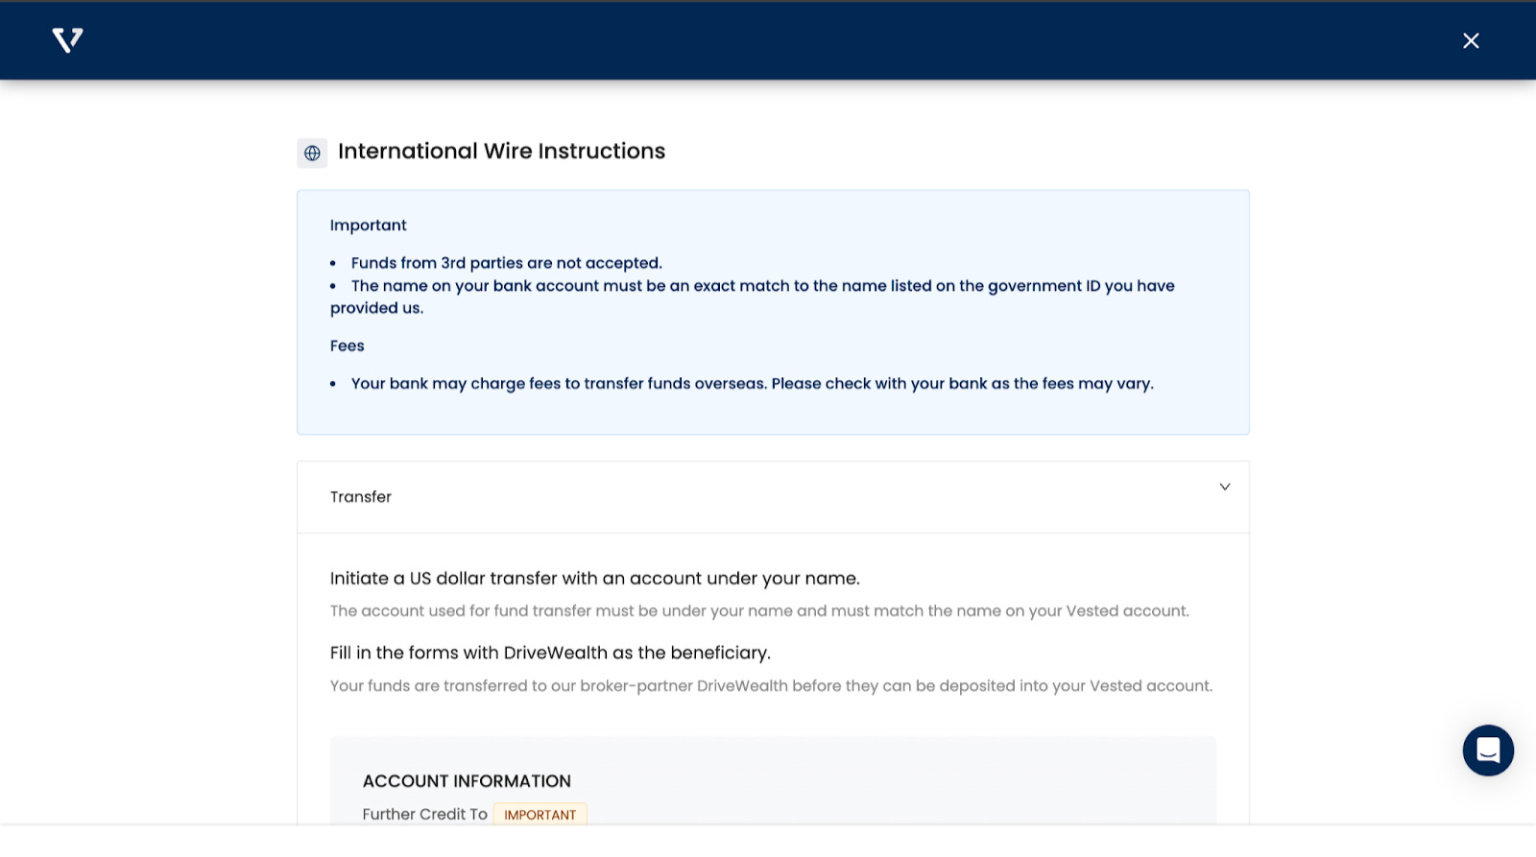Click the Vested logo in the top navigation bar

click(x=66, y=40)
